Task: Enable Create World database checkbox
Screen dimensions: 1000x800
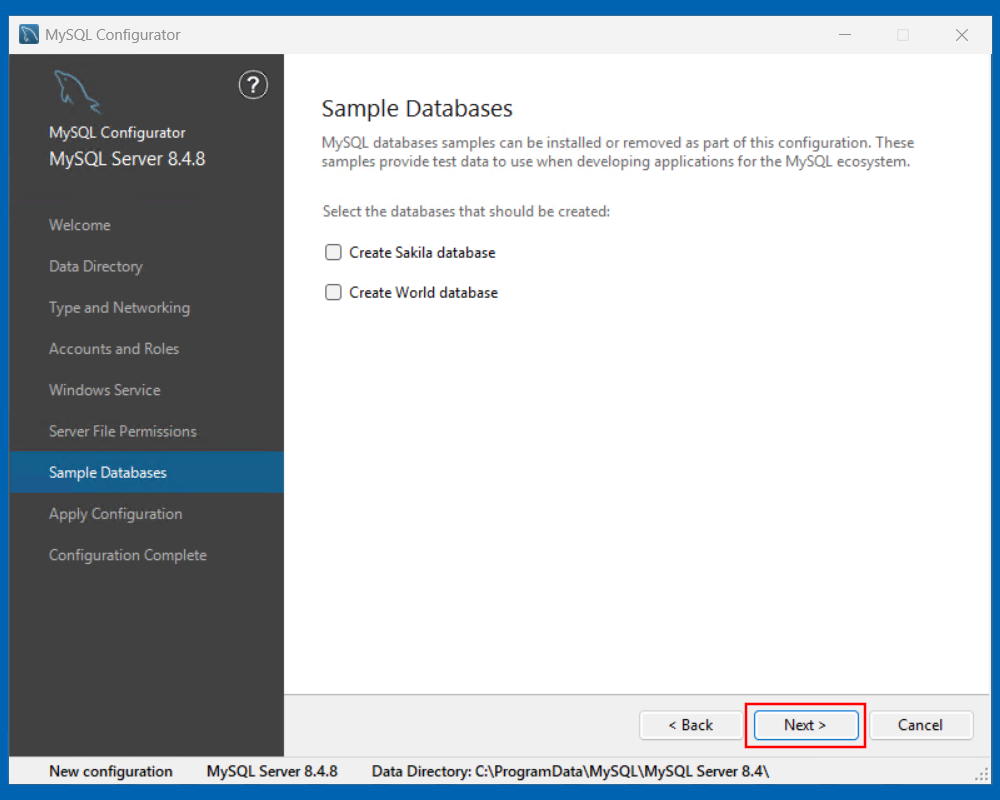Action: (333, 292)
